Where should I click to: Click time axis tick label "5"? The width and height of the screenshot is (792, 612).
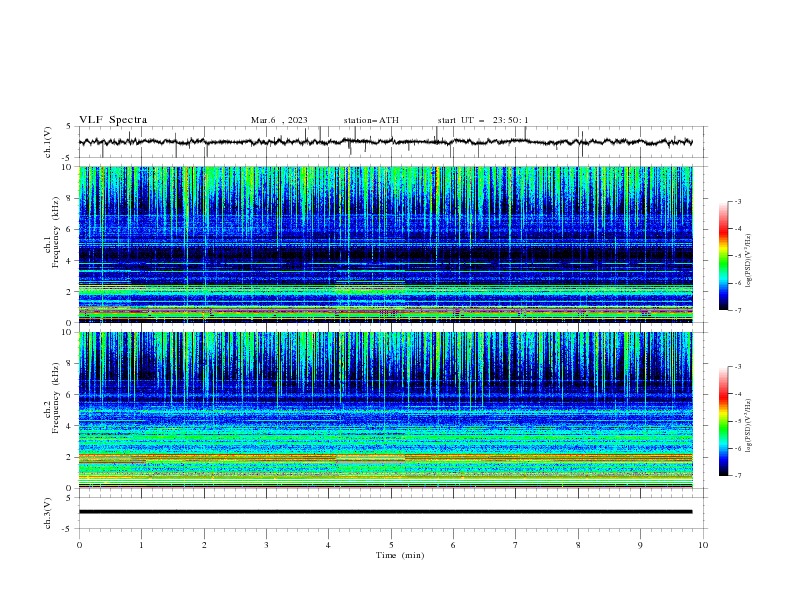[391, 545]
